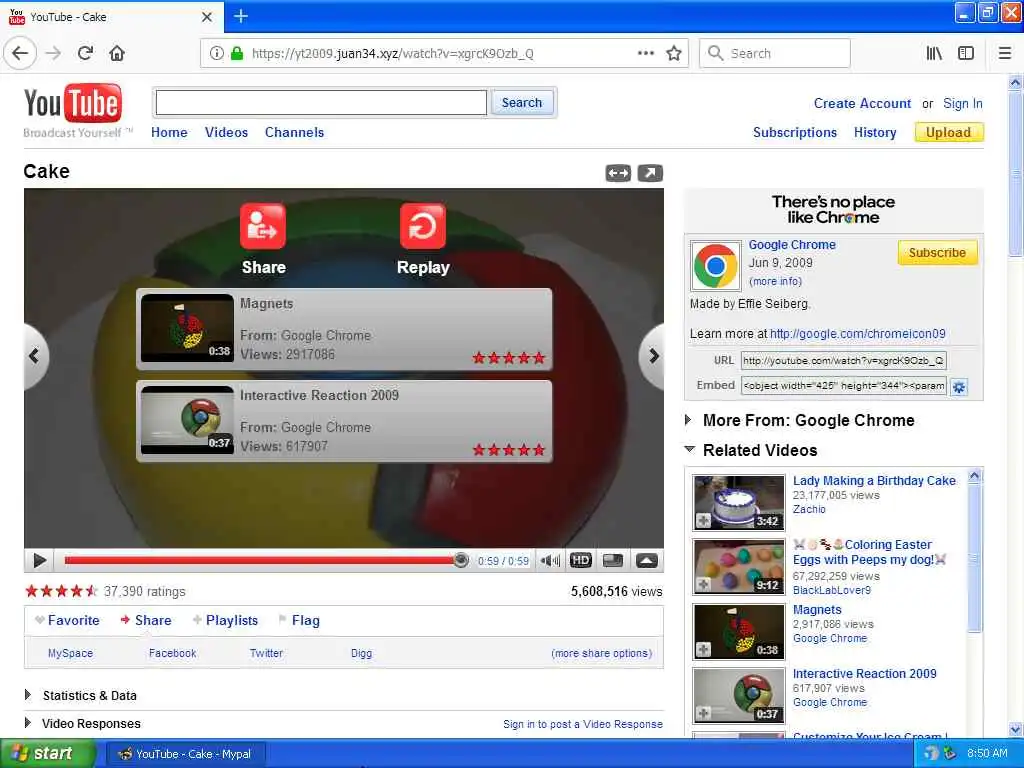Play the video using the play button
The width and height of the screenshot is (1024, 768).
tap(39, 560)
